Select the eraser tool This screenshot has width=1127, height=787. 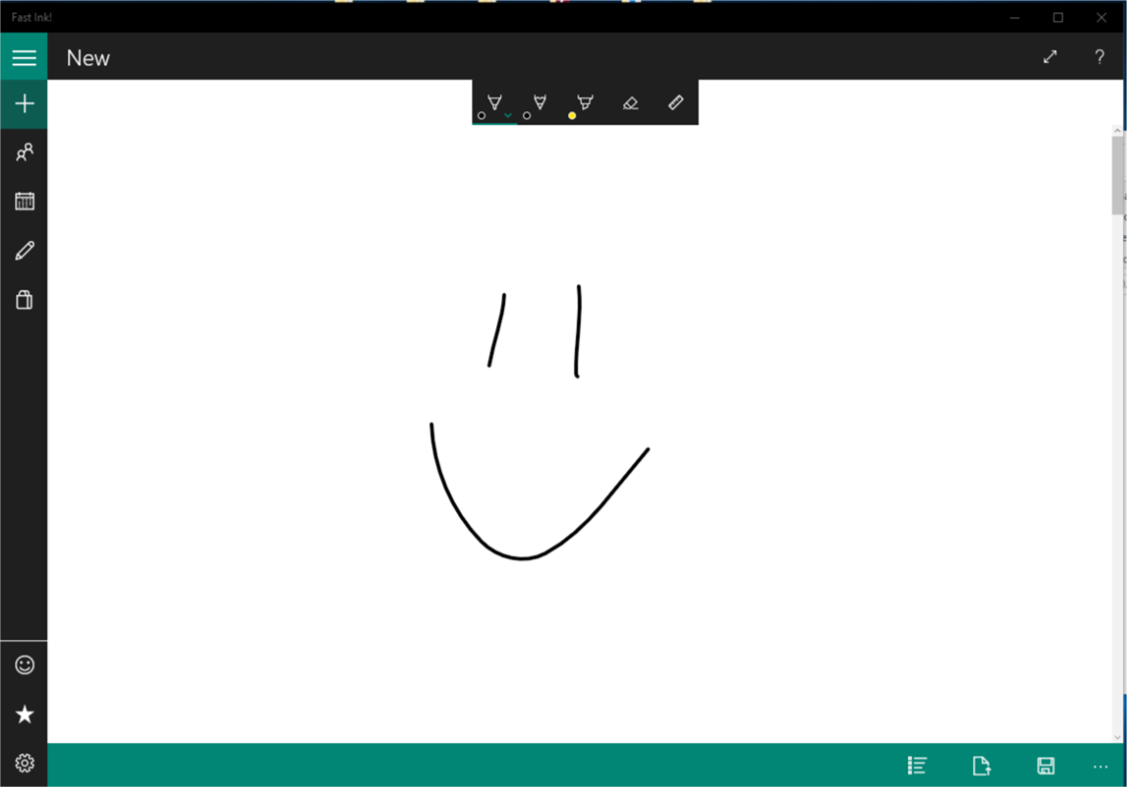click(x=630, y=101)
